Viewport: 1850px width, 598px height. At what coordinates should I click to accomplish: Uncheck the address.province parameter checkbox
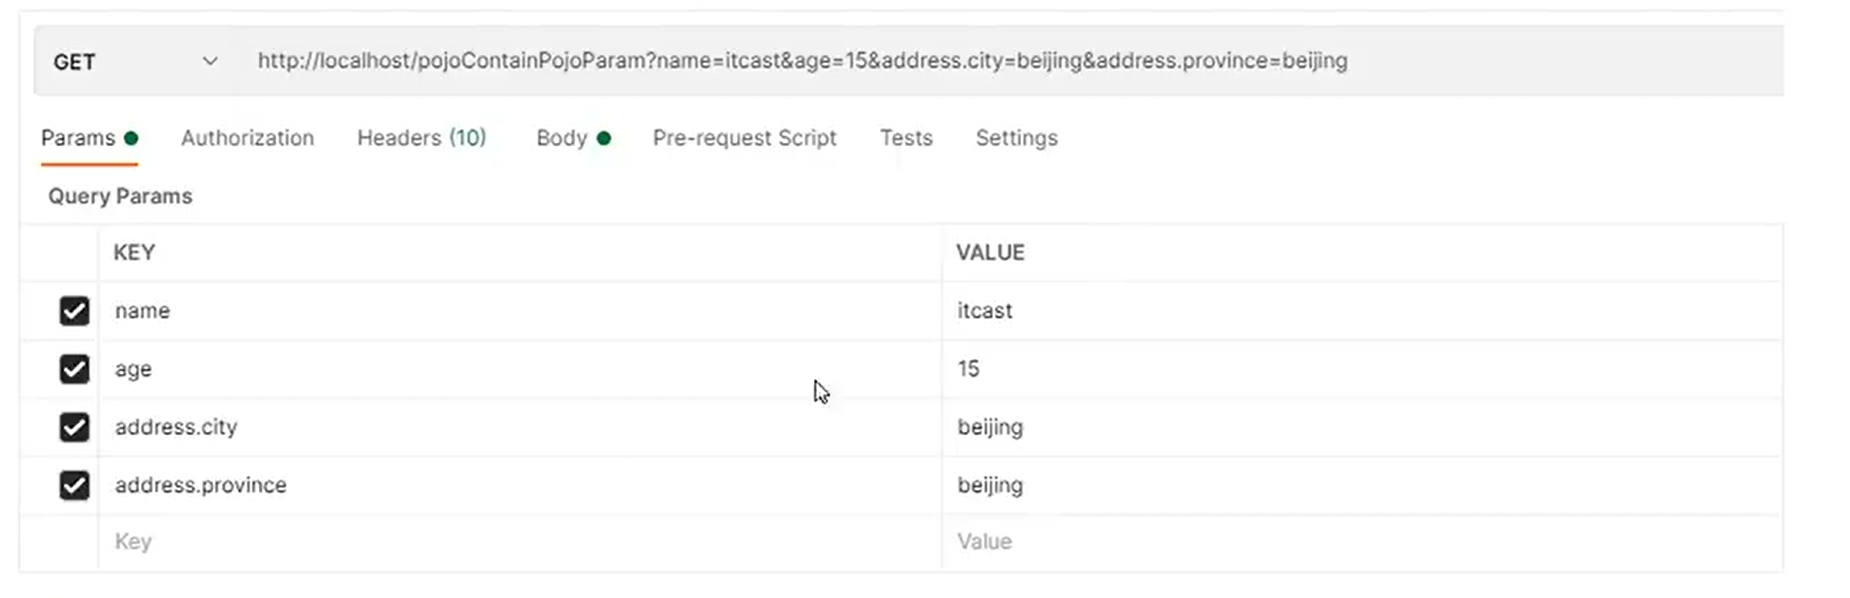pyautogui.click(x=74, y=485)
